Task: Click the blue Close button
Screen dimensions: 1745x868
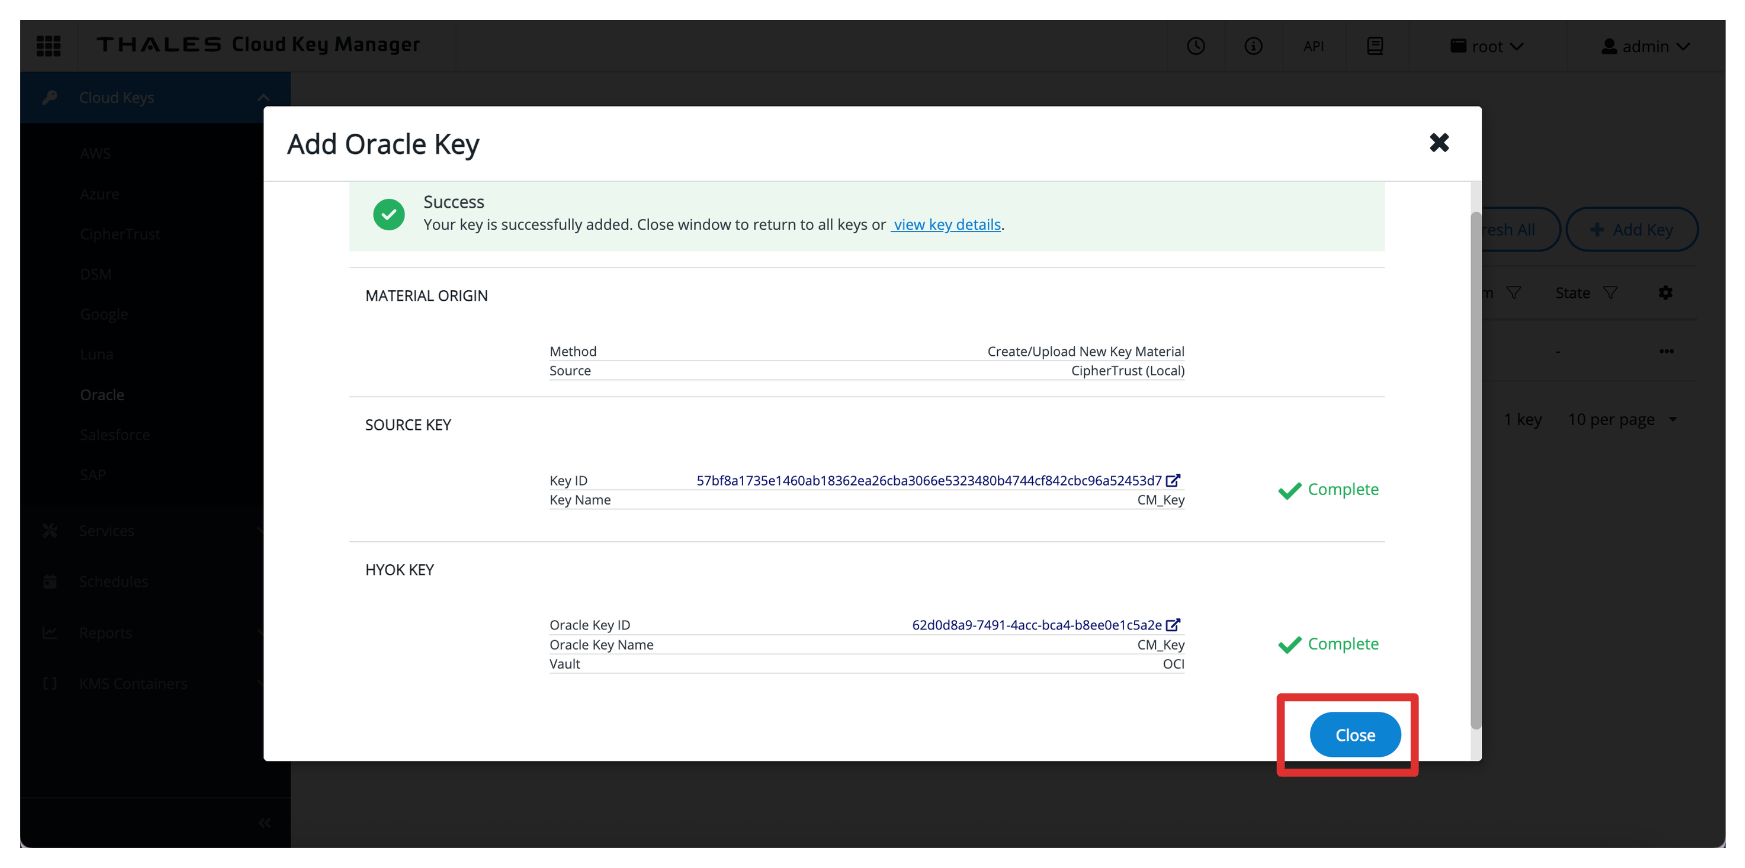Action: (1355, 735)
